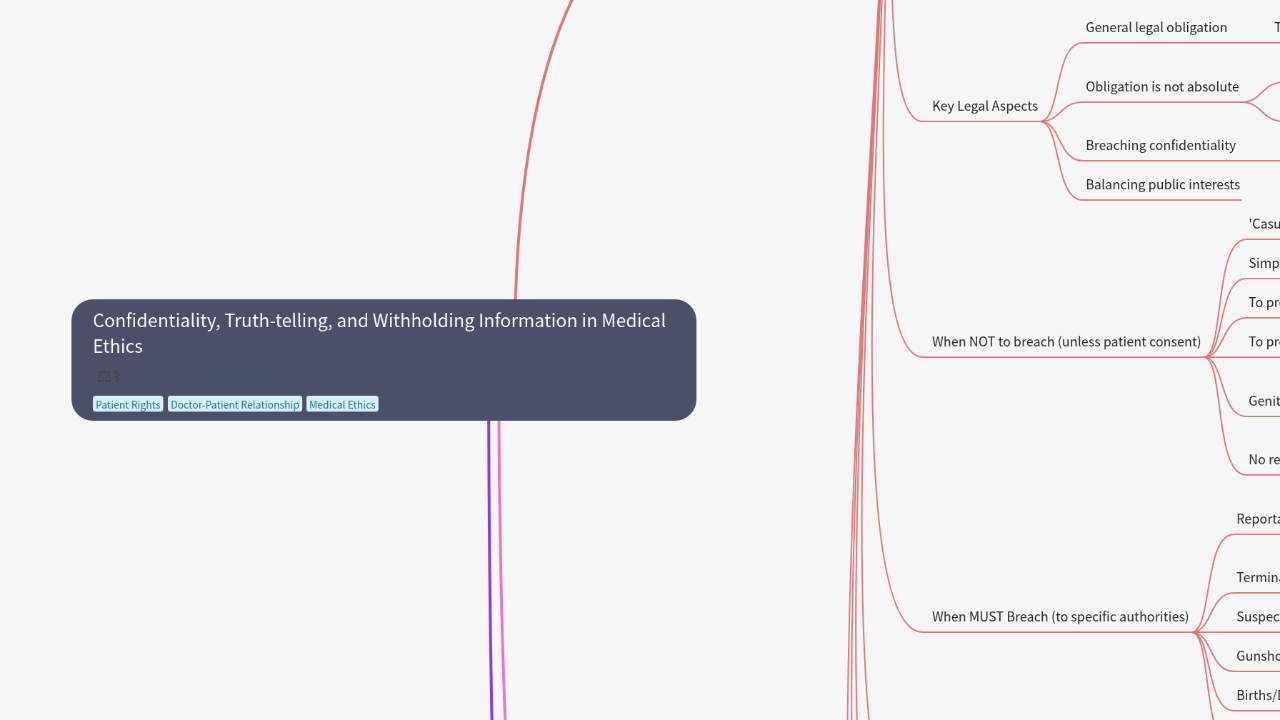Collapse the Key Legal Aspects branch junction
The height and width of the screenshot is (720, 1280).
coord(1043,121)
